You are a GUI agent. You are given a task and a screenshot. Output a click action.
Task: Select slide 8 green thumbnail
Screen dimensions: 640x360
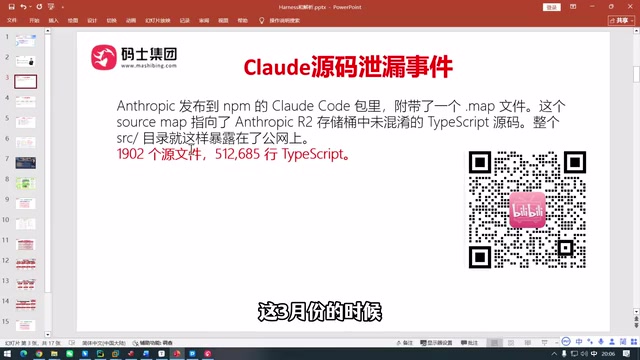(26, 183)
